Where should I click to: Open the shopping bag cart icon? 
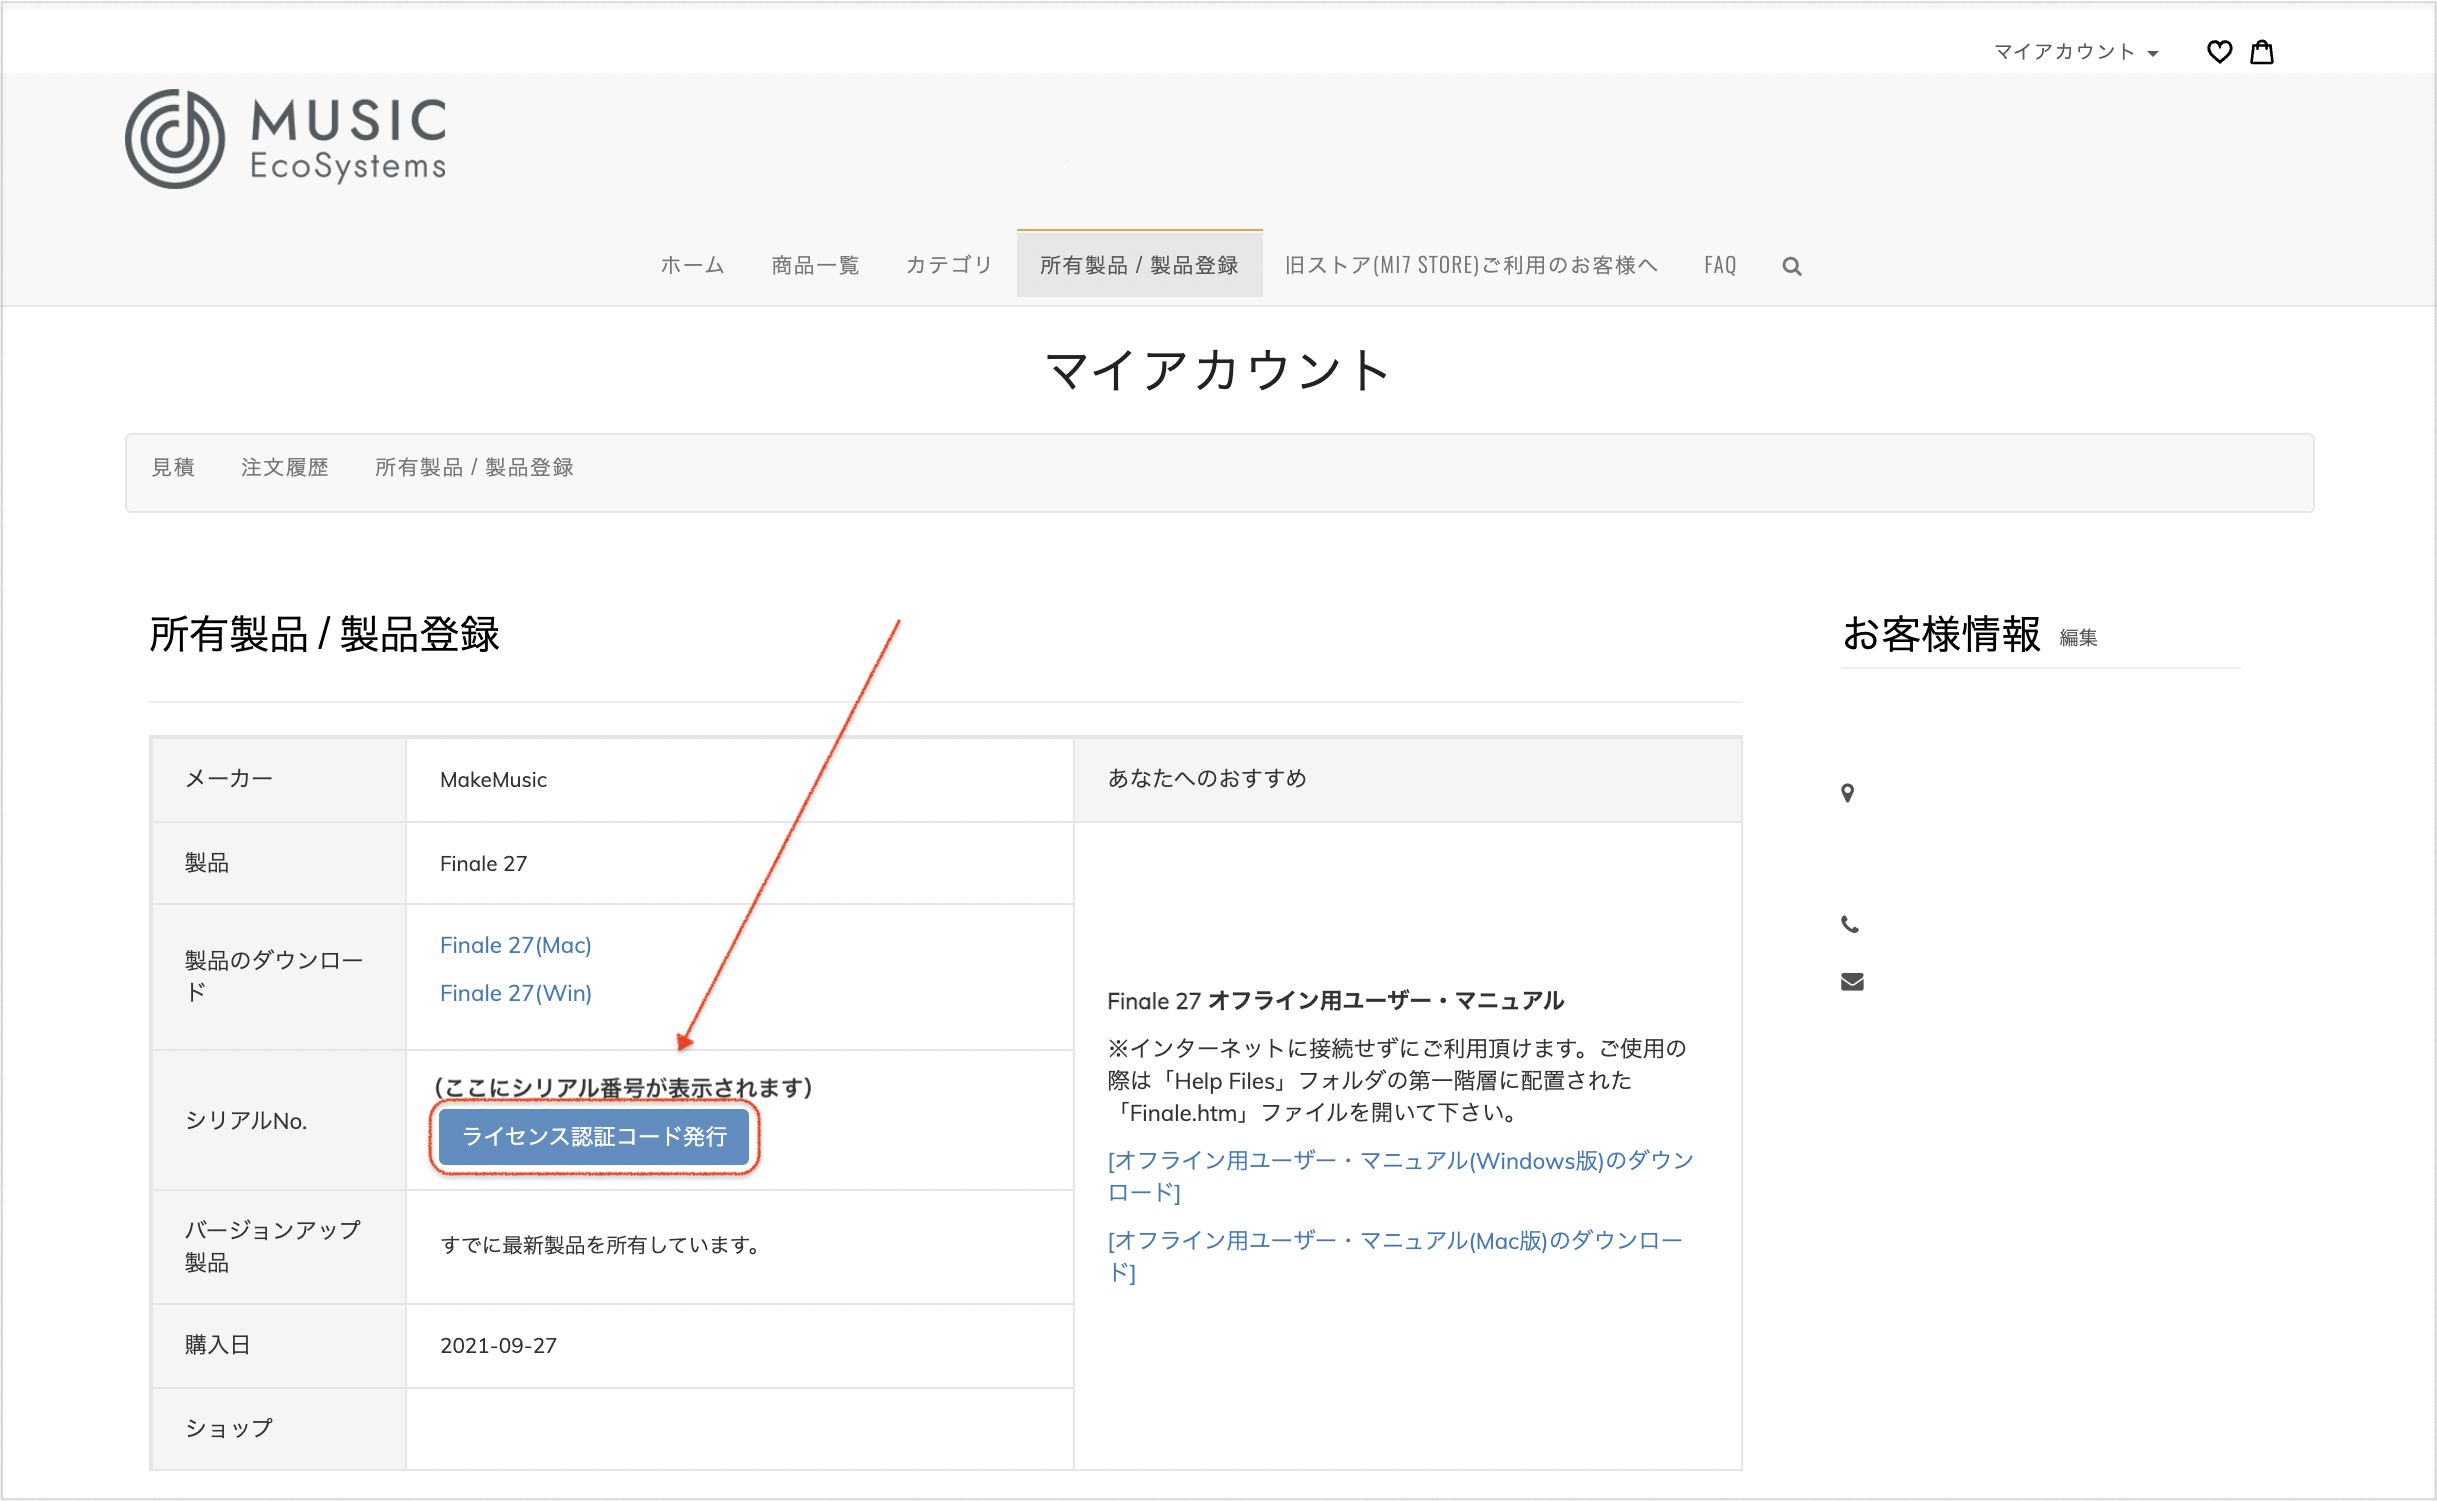(x=2262, y=51)
